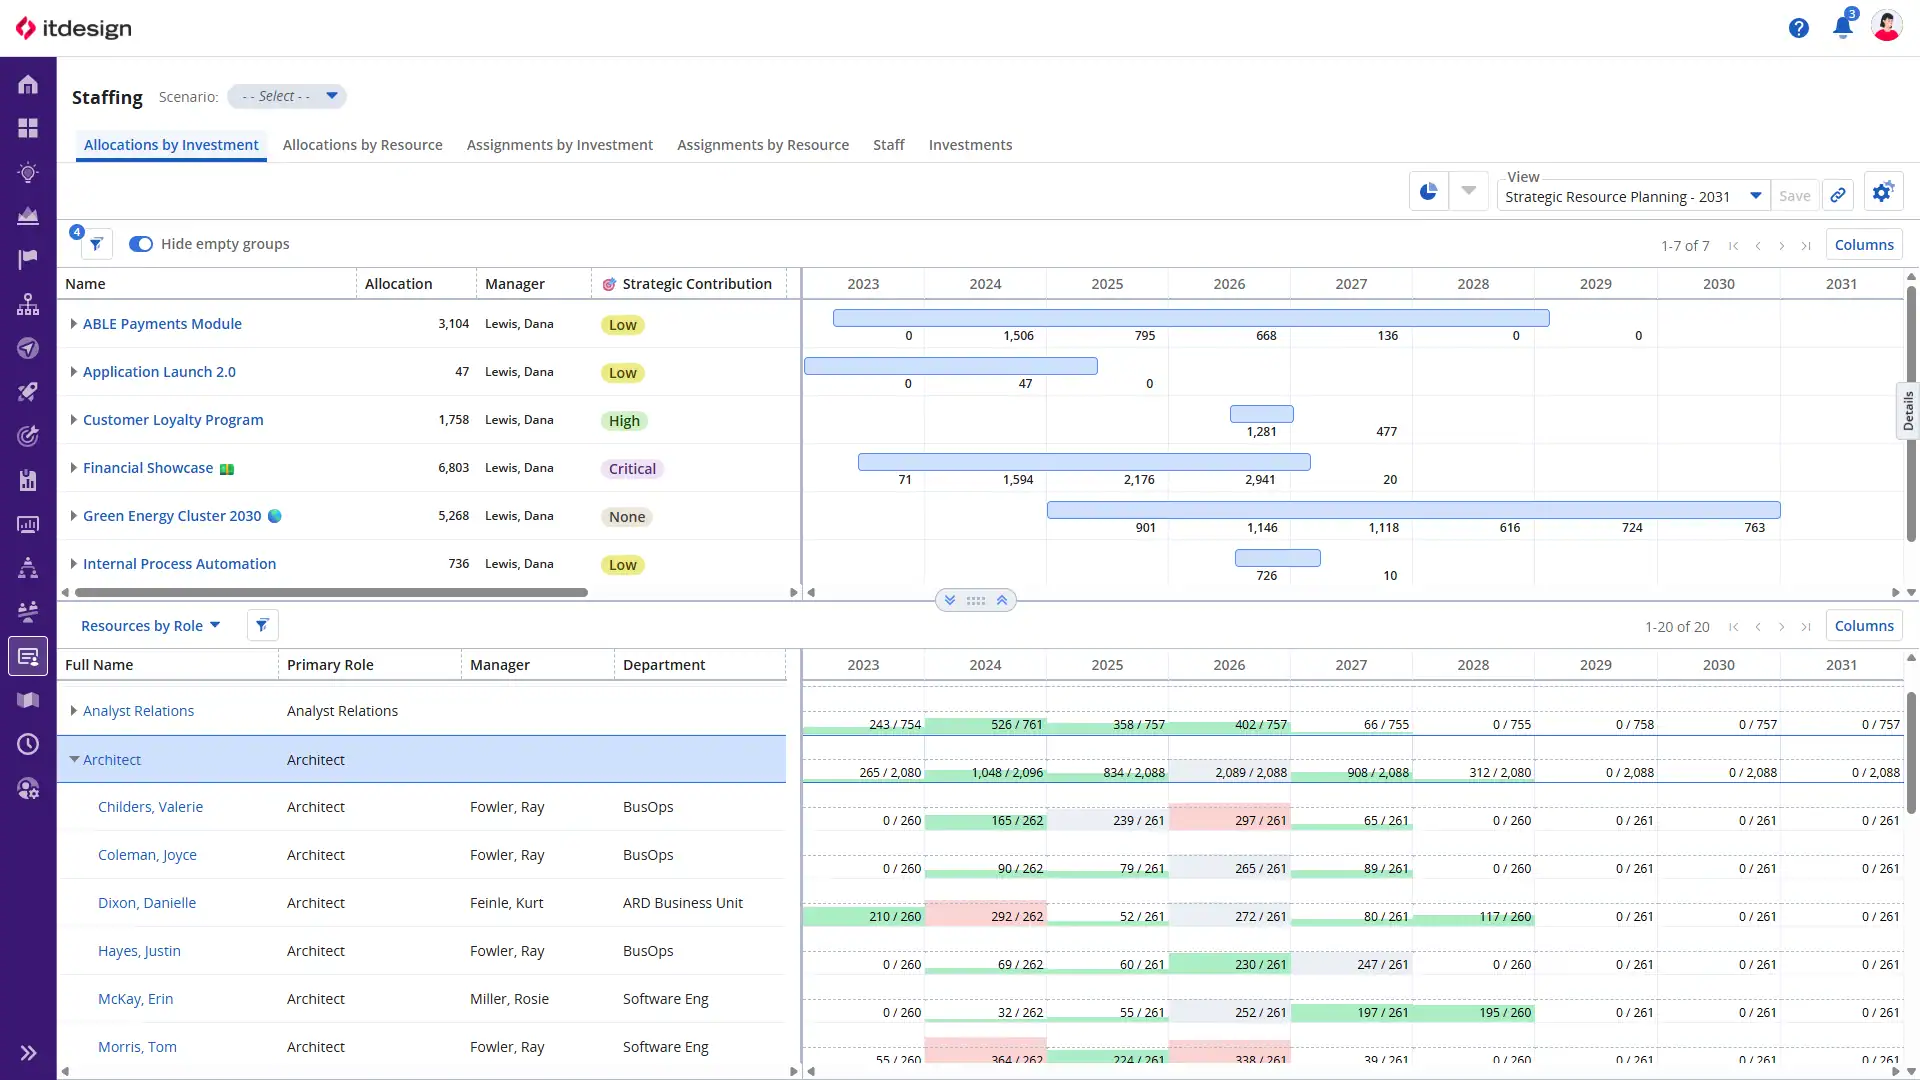The image size is (1920, 1080).
Task: Open the org hierarchy icon in sidebar
Action: [x=28, y=304]
